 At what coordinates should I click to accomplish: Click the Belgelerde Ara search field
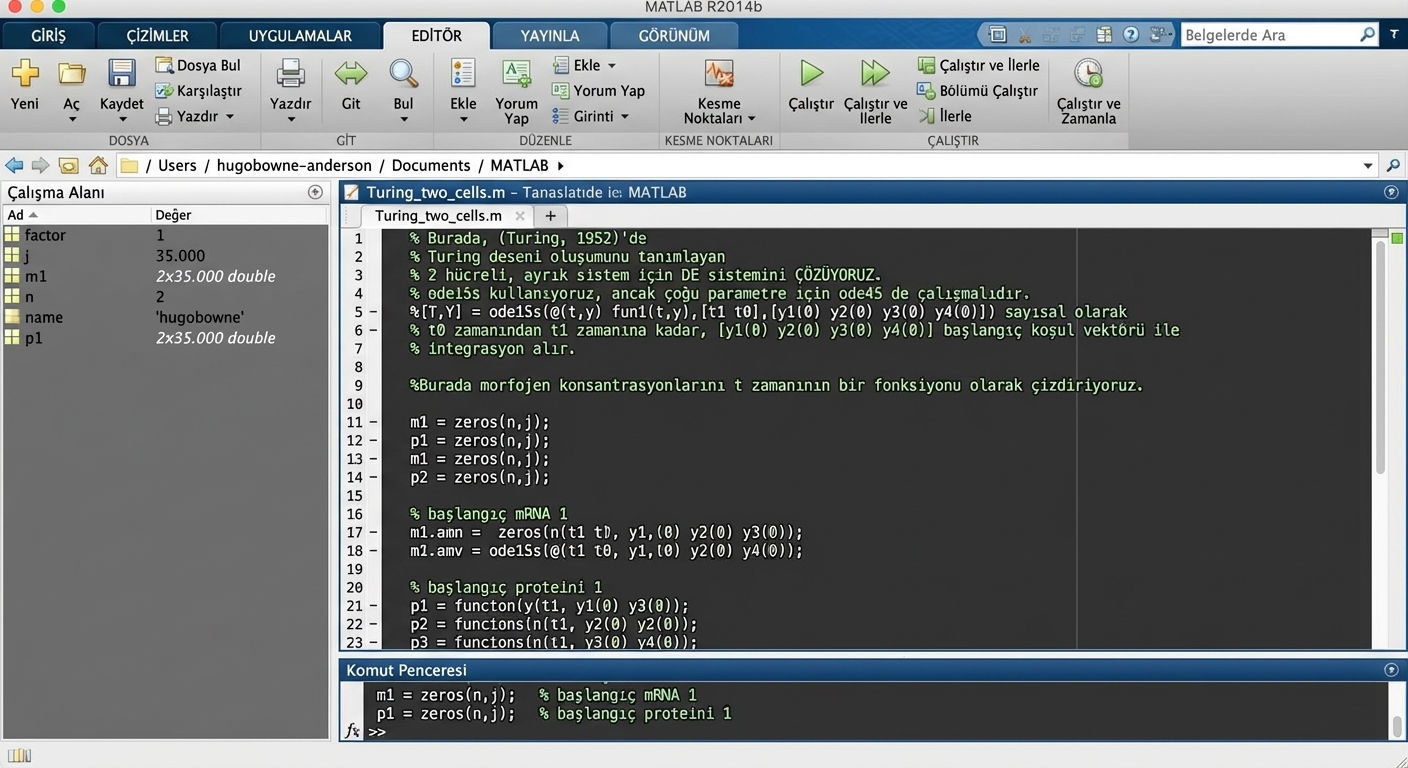(1270, 35)
